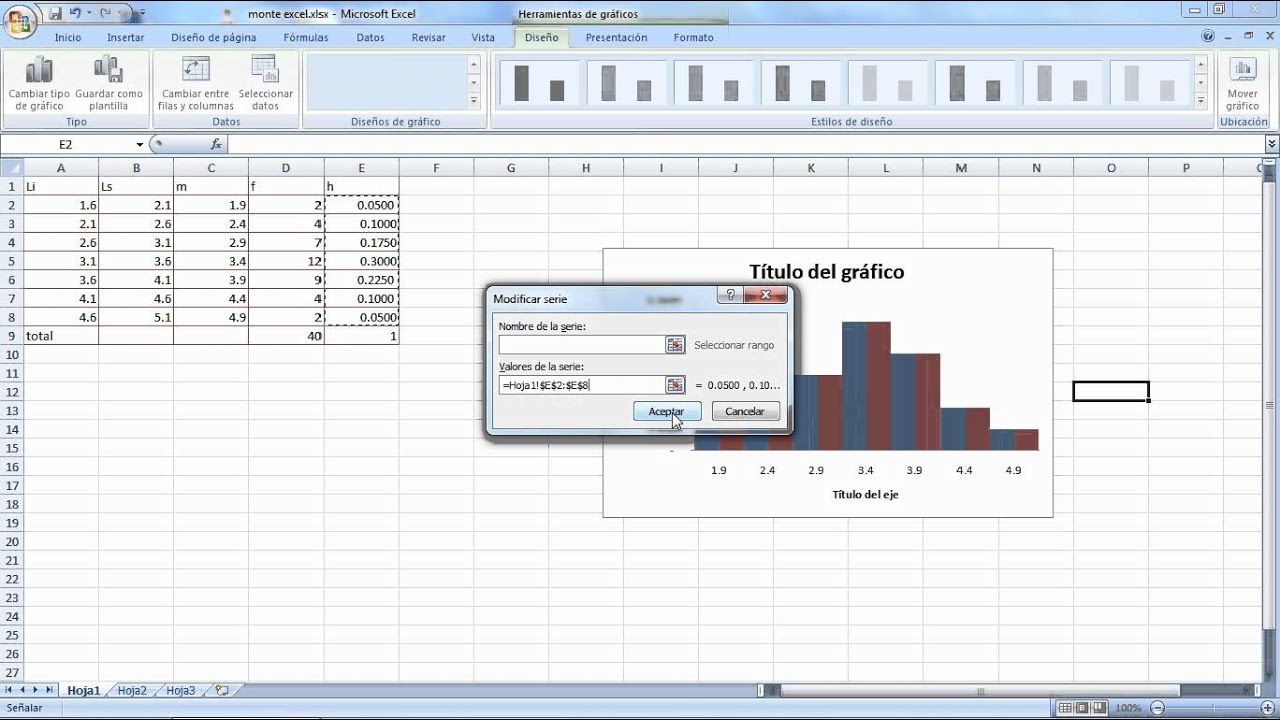Click range selector icon for Nombre de la serie

675,344
